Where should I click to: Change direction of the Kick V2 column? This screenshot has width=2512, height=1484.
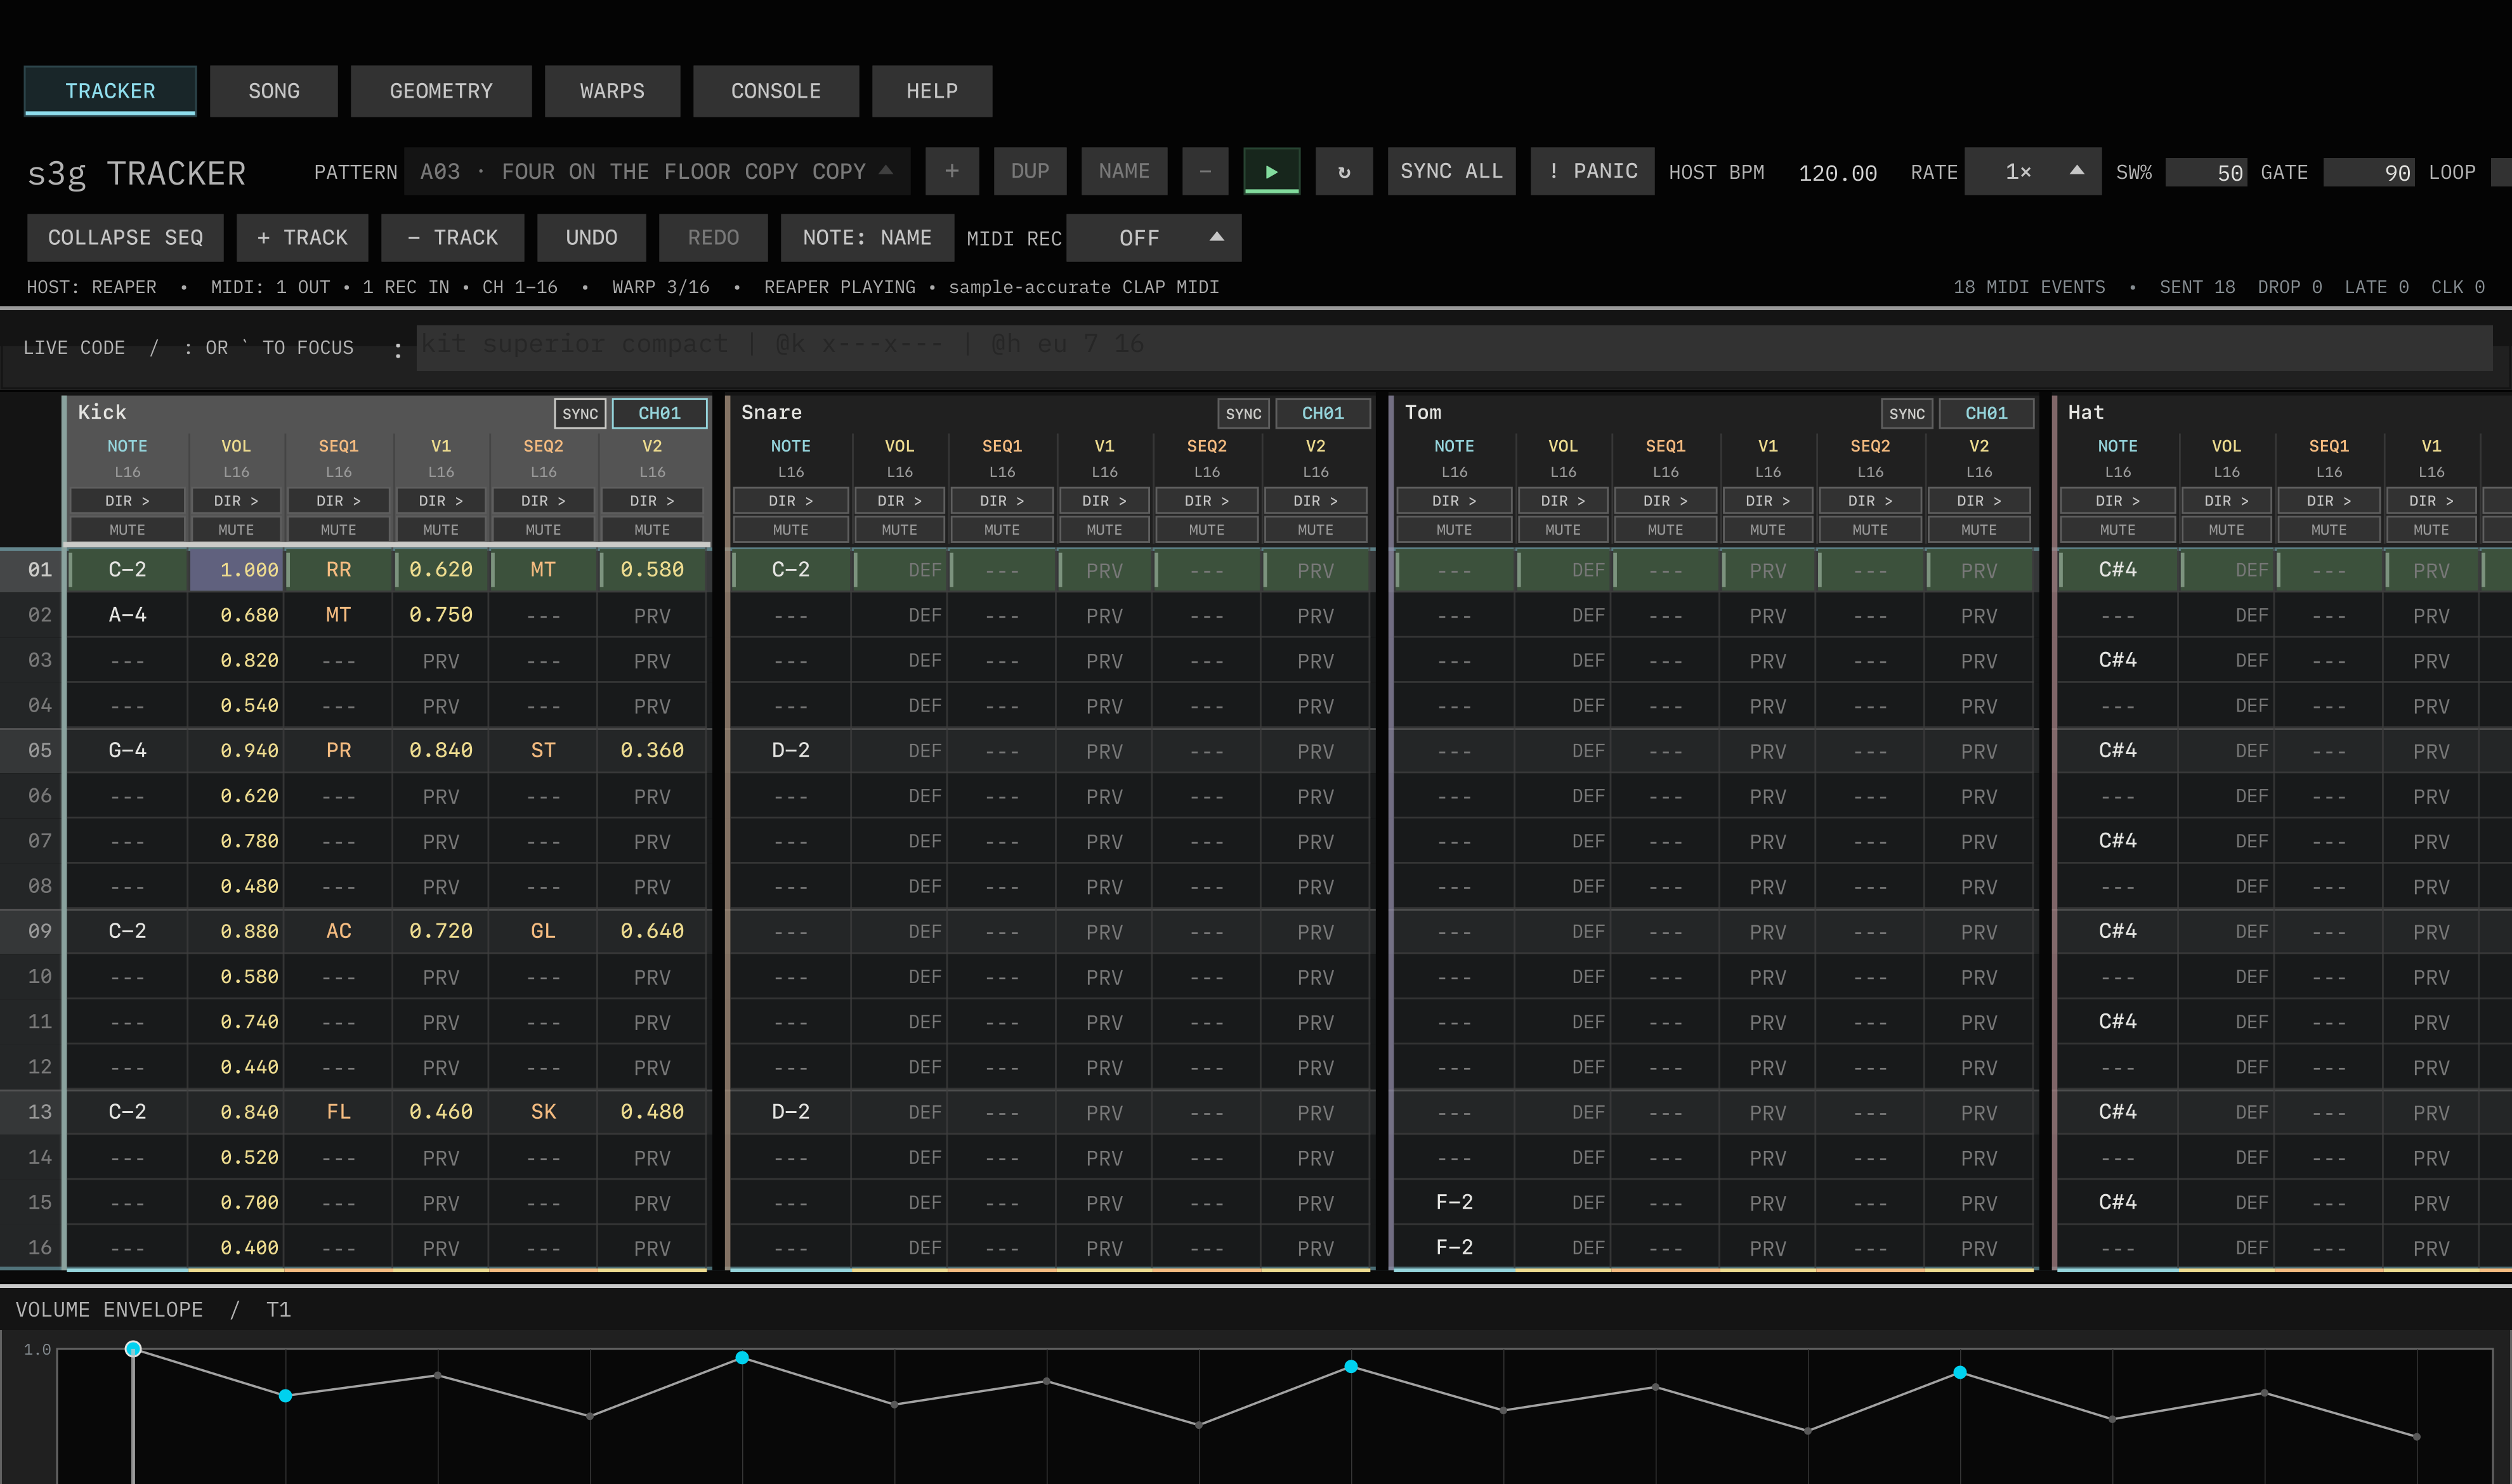coord(652,500)
